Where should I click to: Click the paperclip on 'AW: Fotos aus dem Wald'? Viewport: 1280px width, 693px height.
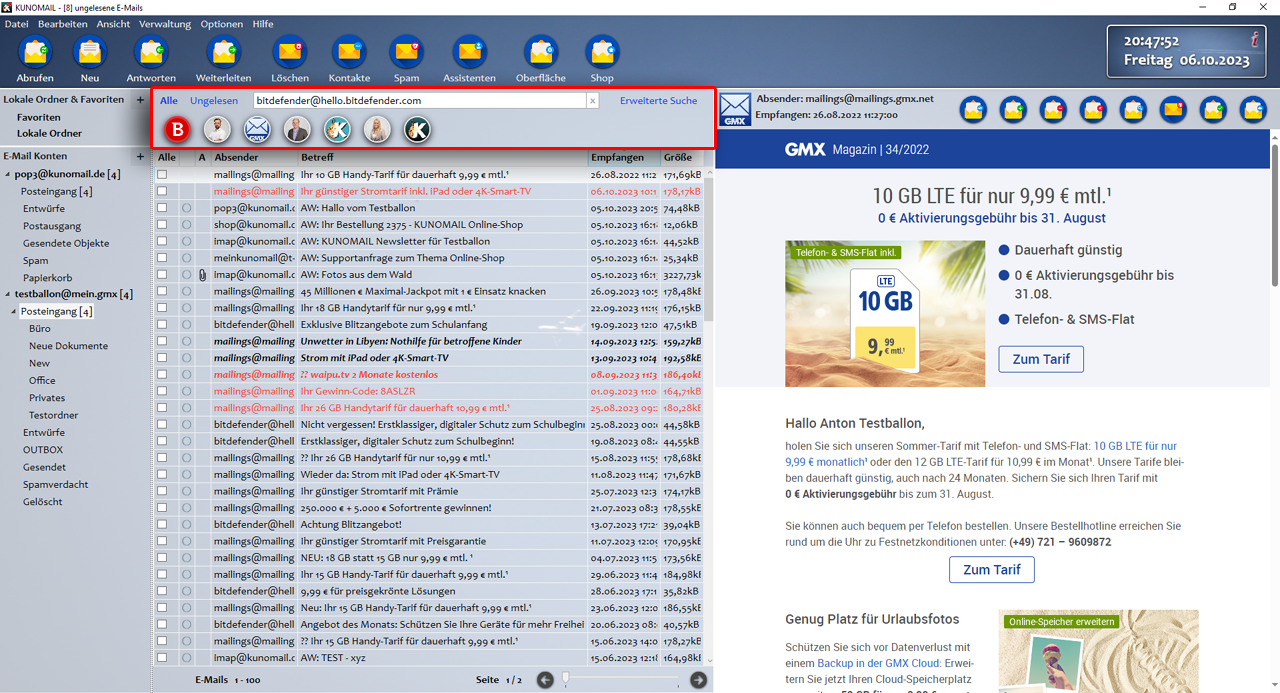[202, 274]
